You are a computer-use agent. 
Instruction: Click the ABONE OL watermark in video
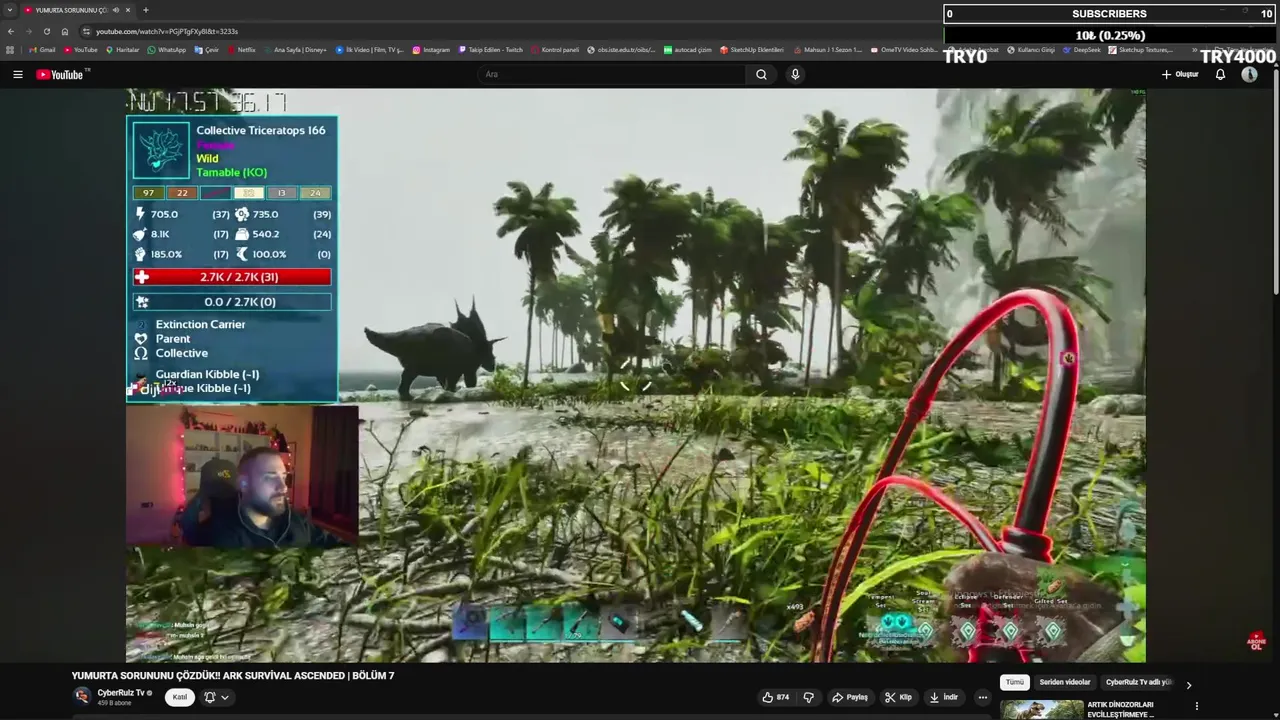1256,641
